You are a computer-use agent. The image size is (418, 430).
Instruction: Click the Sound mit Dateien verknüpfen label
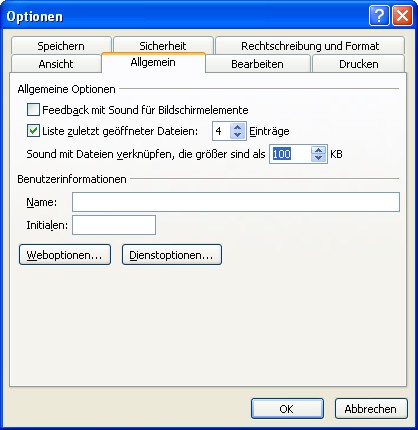point(146,154)
